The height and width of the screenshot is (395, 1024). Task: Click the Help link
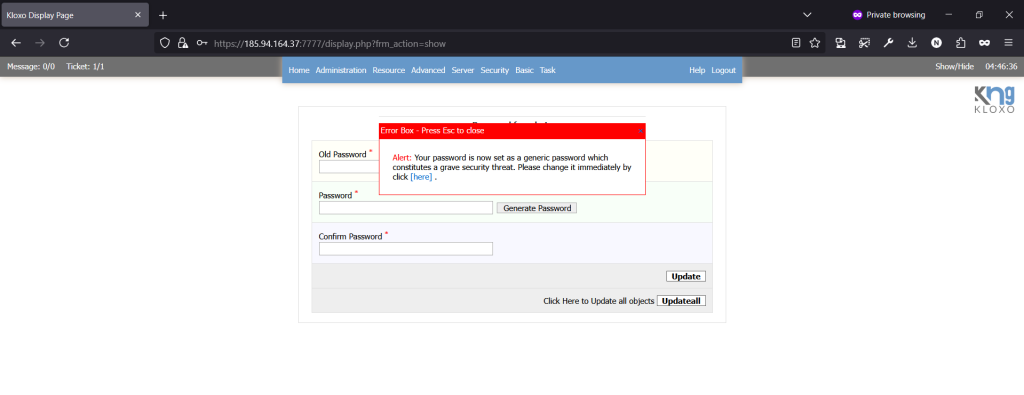coord(697,70)
